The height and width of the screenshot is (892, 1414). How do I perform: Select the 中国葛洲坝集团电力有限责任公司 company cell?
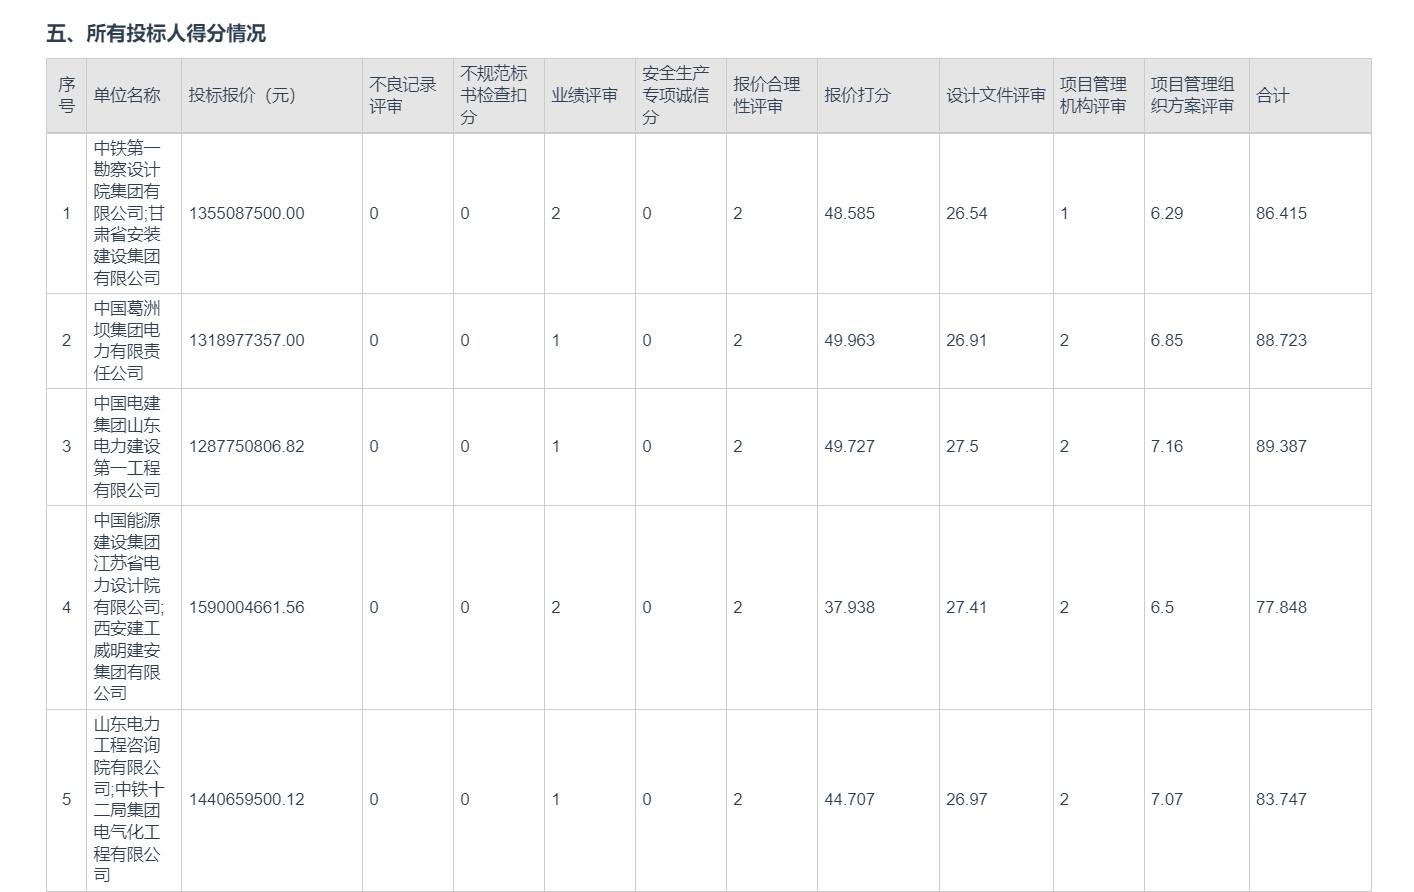[127, 341]
